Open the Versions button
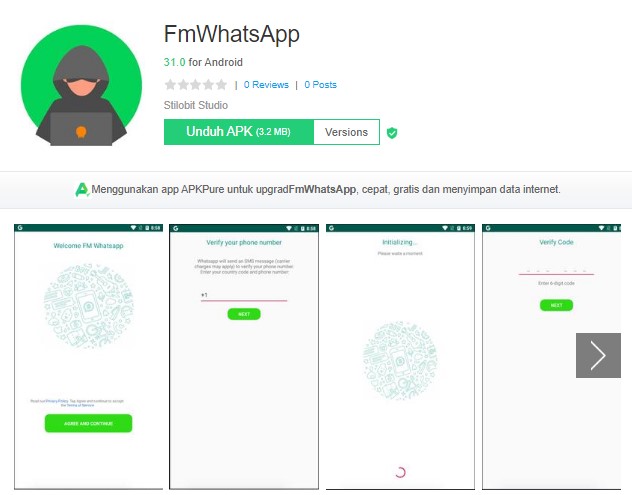 pos(347,132)
